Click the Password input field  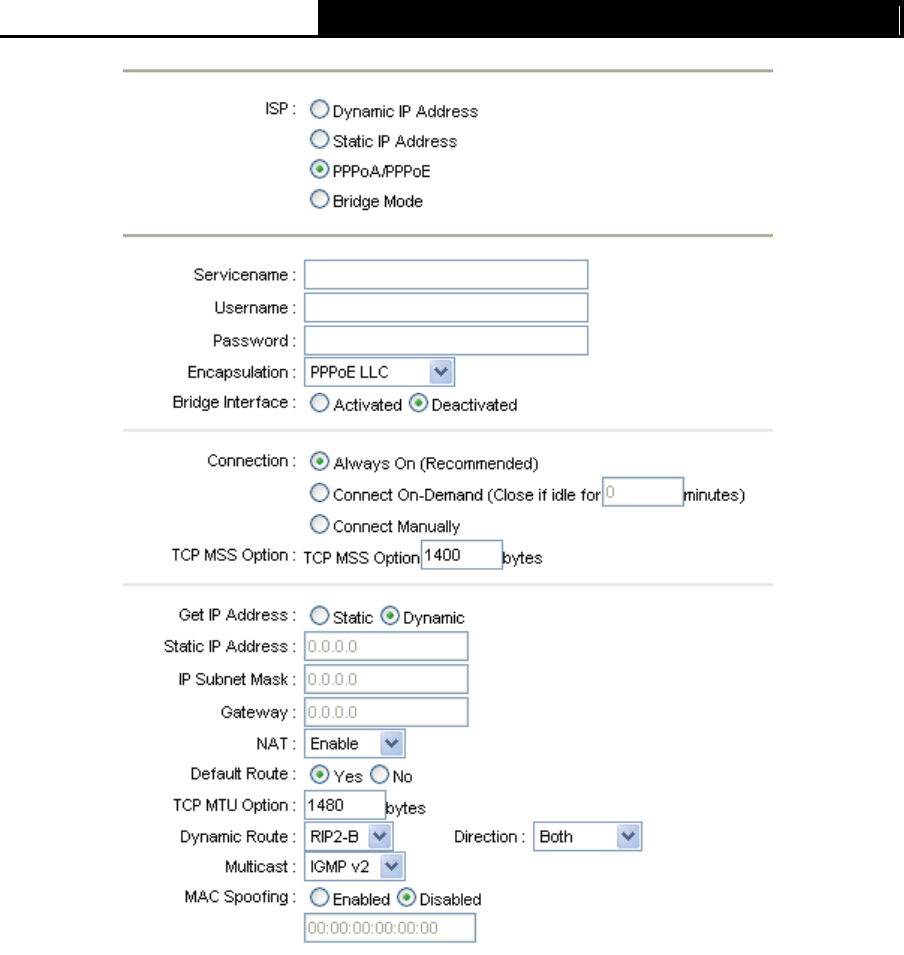pyautogui.click(x=446, y=340)
